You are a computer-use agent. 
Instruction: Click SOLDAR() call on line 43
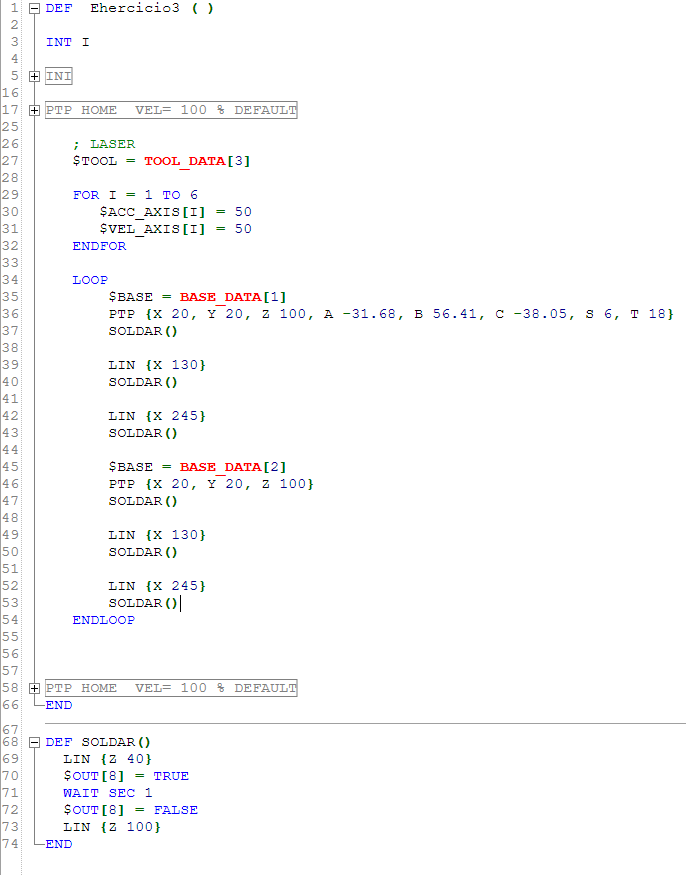pyautogui.click(x=143, y=433)
